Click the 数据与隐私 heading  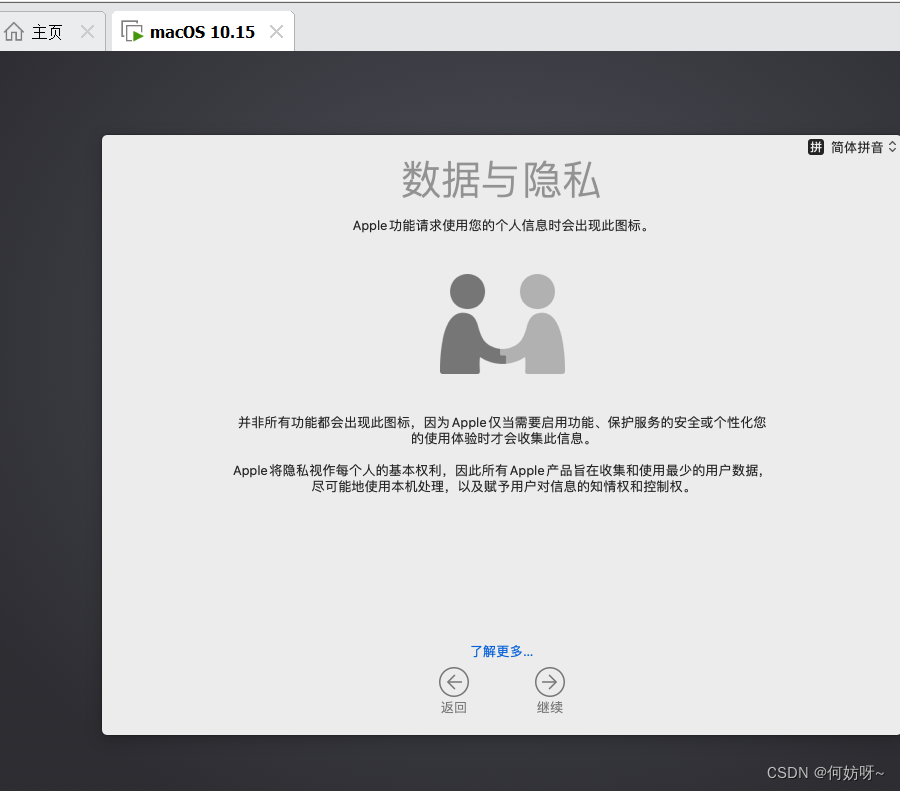[x=501, y=180]
